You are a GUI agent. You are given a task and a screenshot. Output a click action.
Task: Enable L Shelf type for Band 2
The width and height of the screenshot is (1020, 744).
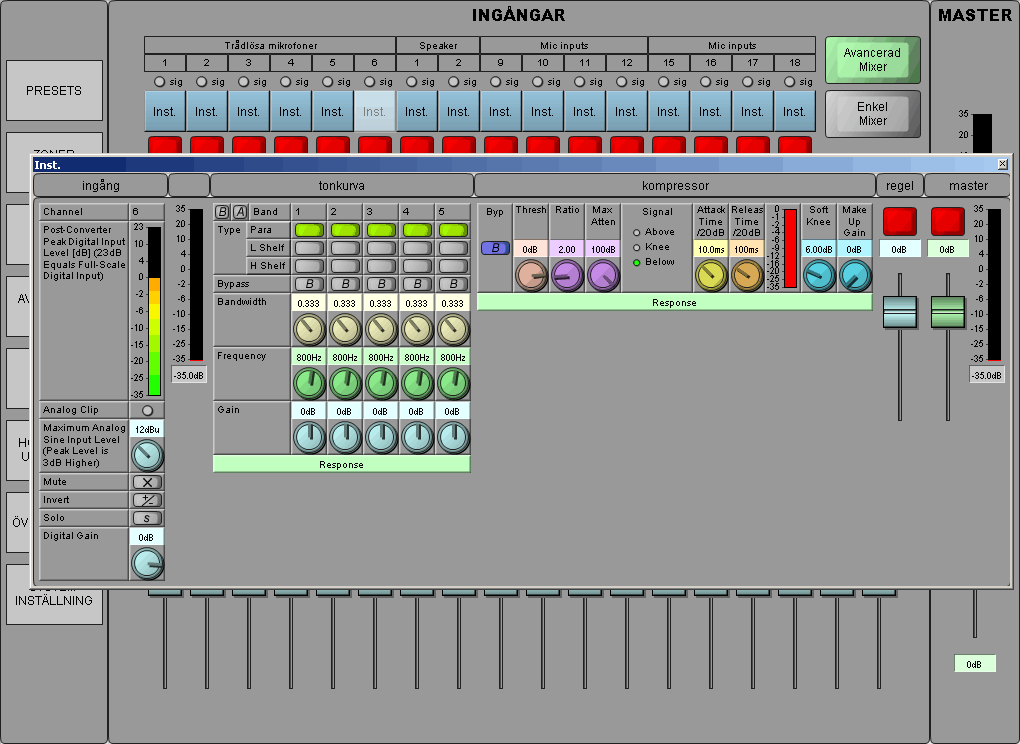pyautogui.click(x=345, y=248)
